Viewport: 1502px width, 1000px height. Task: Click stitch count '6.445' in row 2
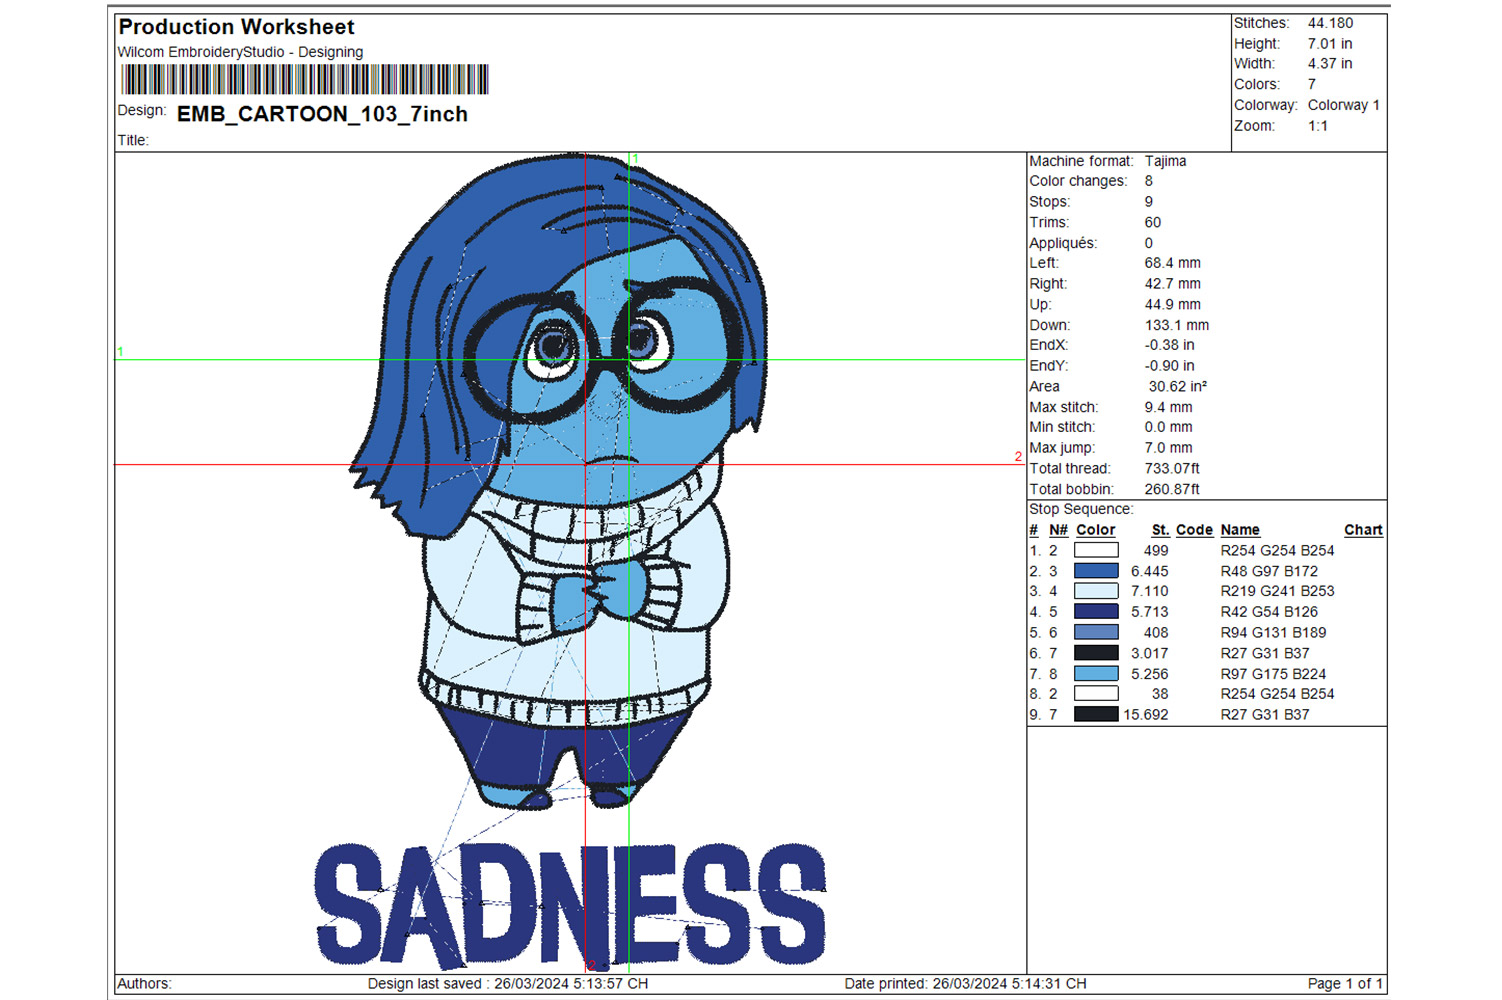(1149, 571)
